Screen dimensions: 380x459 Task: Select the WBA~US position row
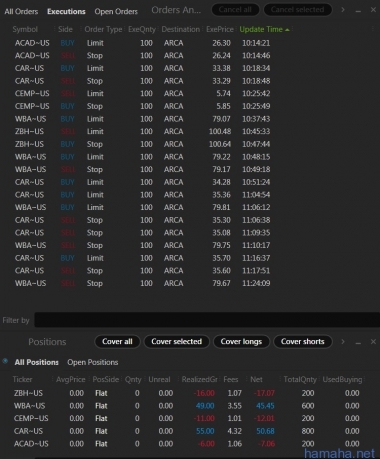point(187,406)
